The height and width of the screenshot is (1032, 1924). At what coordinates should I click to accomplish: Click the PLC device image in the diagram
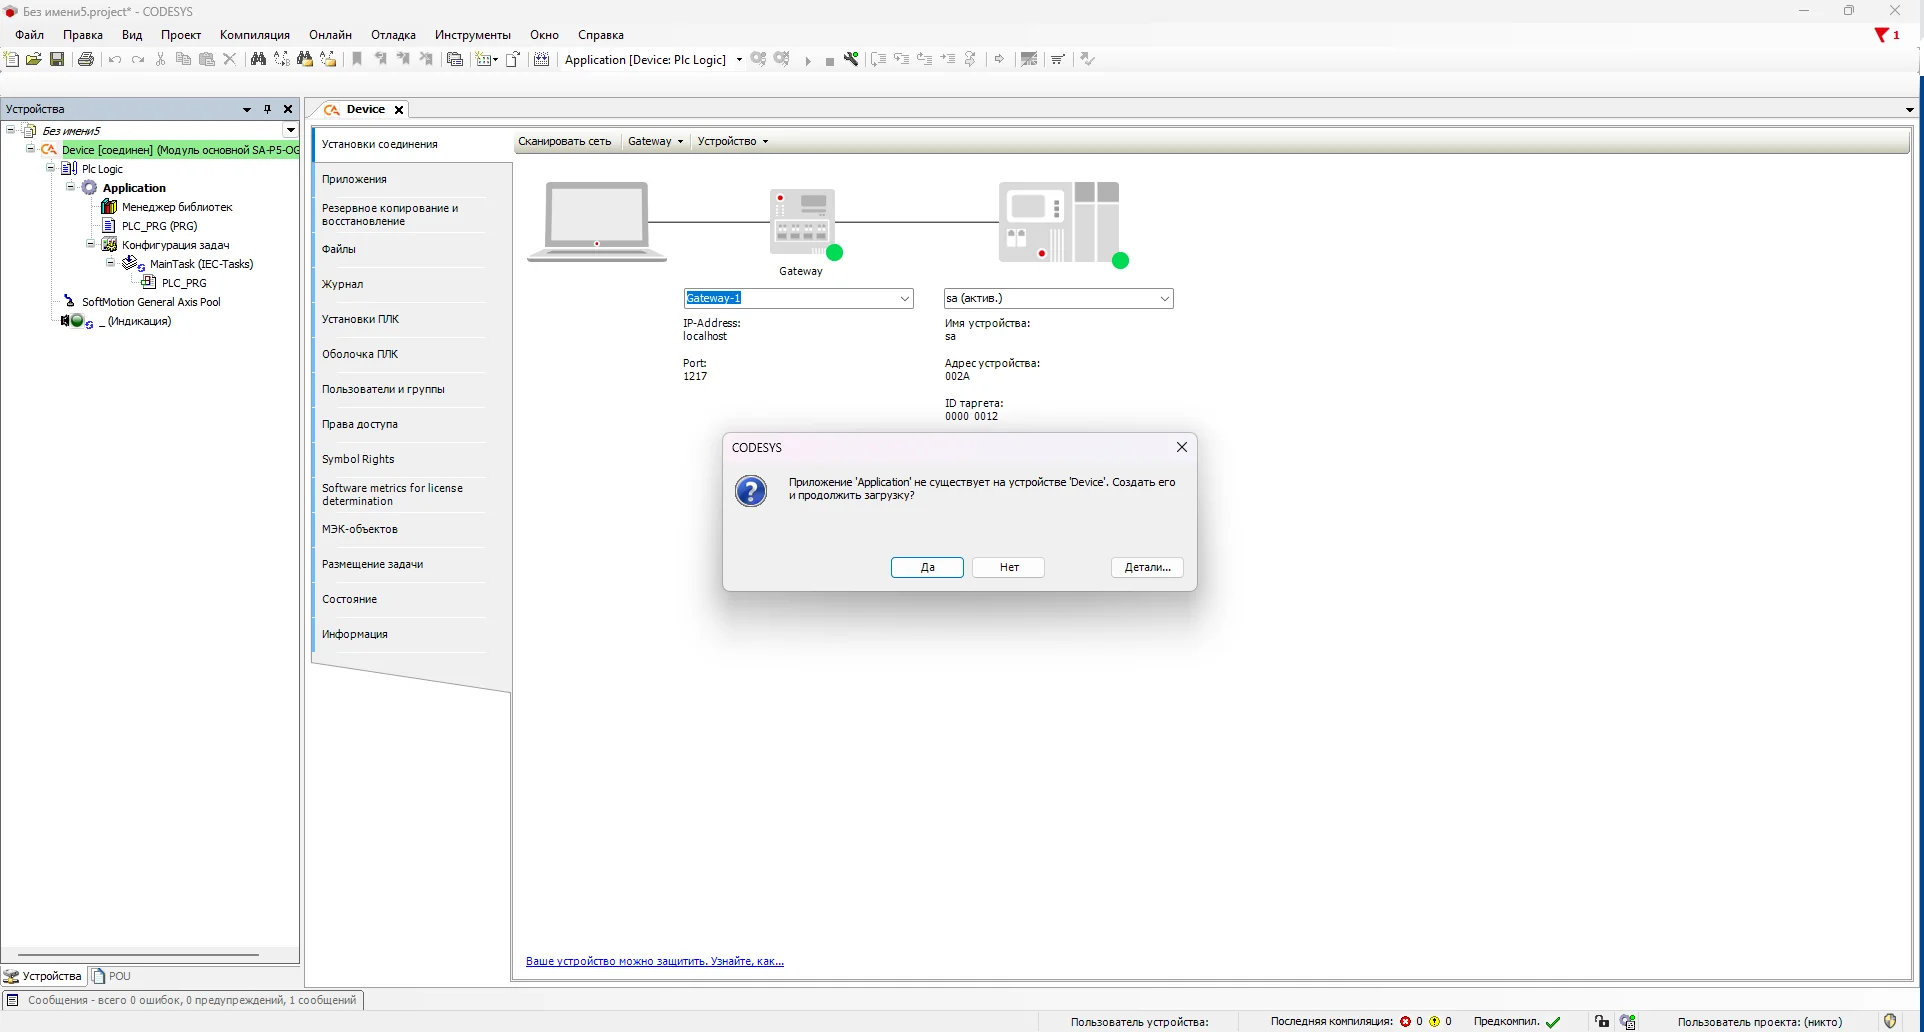1060,222
